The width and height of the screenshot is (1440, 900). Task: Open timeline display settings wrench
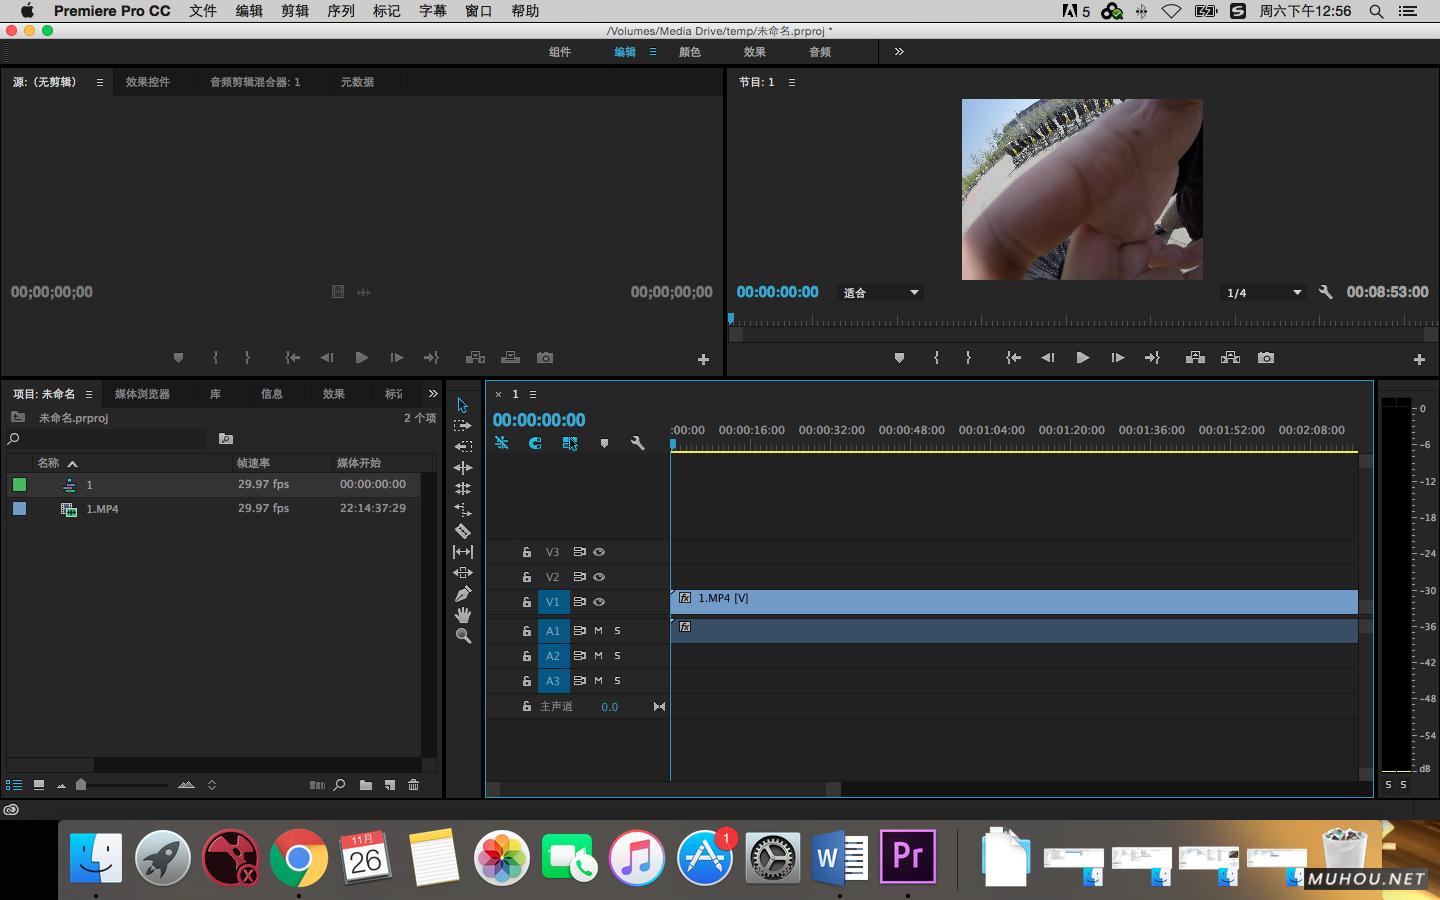point(637,443)
